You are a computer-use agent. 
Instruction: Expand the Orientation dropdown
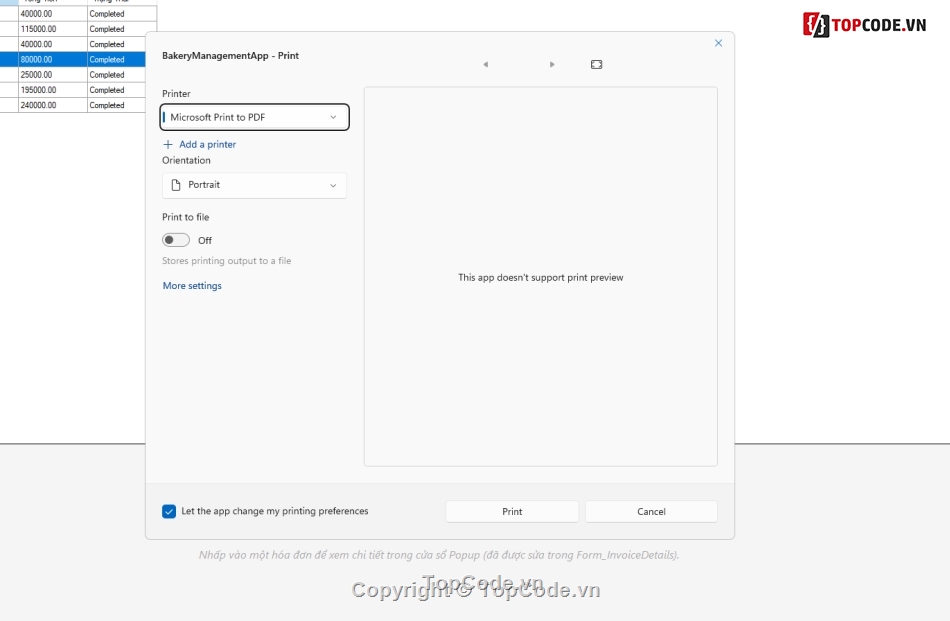tap(255, 185)
